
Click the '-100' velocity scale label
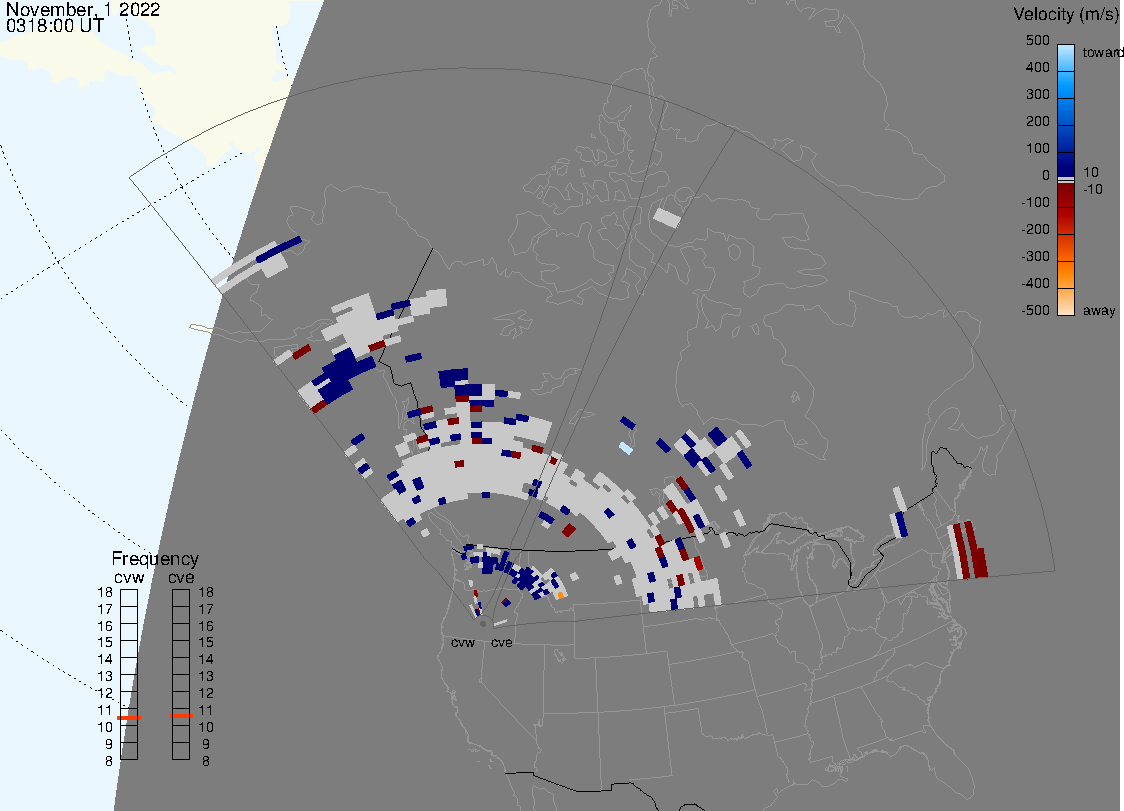click(x=1035, y=203)
